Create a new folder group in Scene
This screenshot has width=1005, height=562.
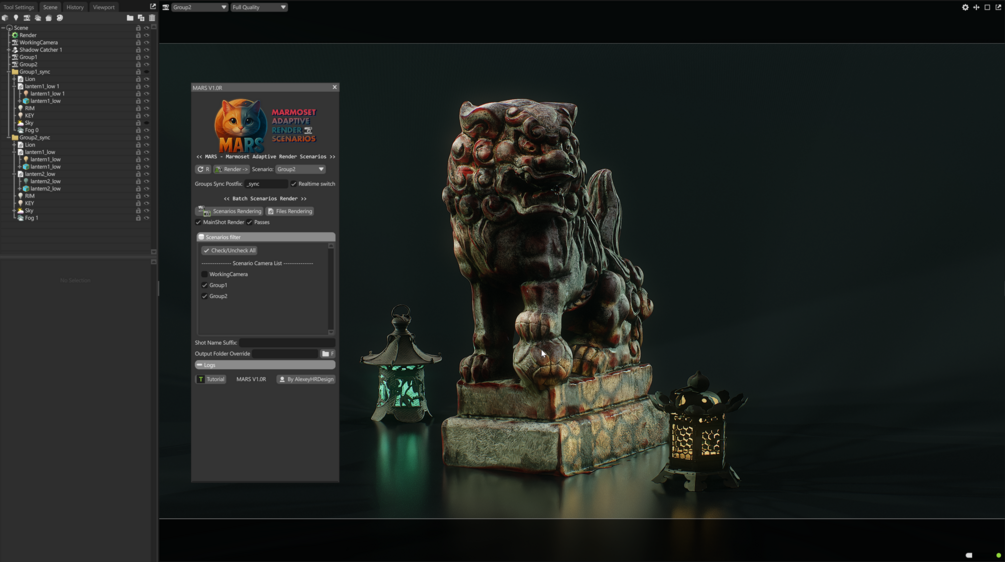[x=130, y=18]
